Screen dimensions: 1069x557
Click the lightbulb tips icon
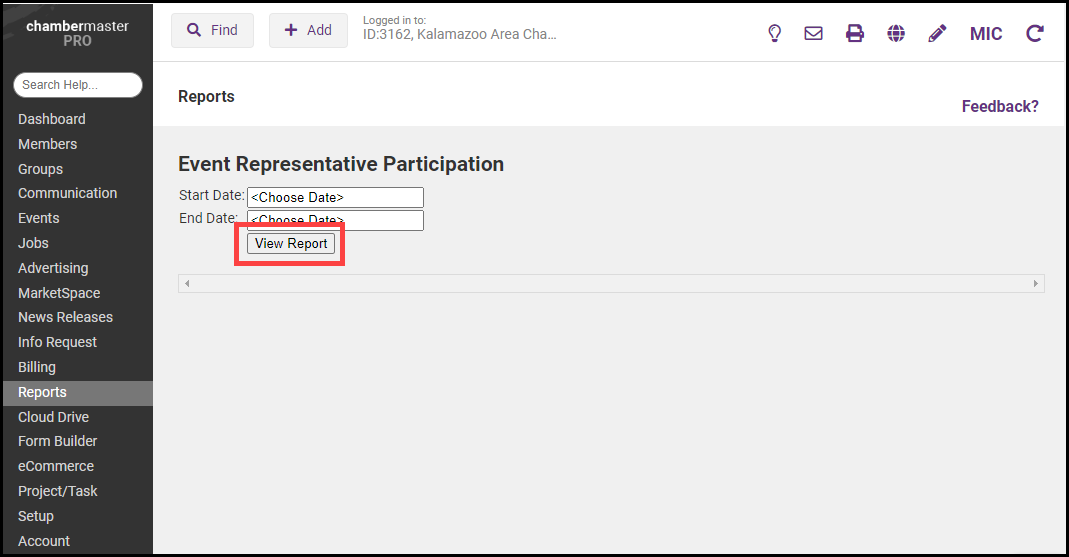click(x=774, y=33)
